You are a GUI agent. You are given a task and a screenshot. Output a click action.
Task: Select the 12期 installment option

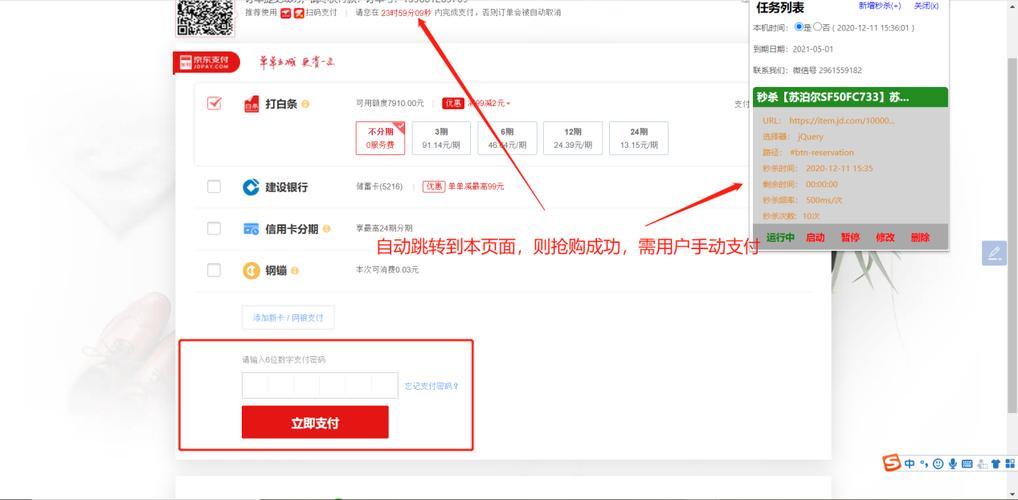pos(573,138)
